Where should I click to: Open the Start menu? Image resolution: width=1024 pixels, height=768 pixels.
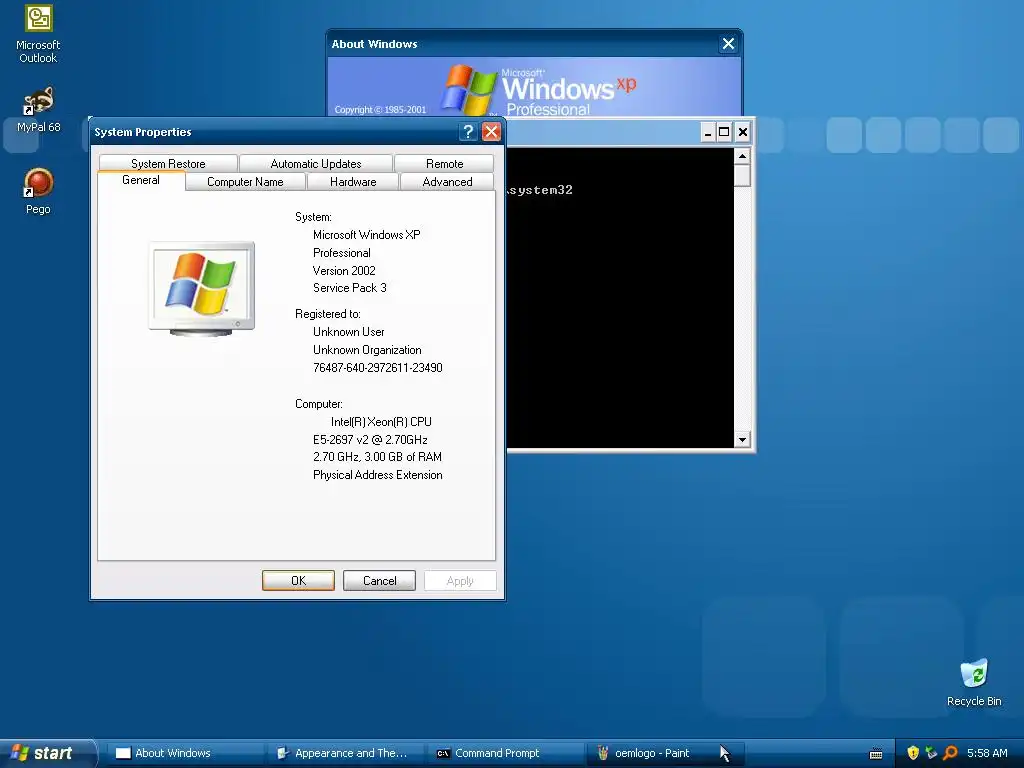tap(46, 753)
